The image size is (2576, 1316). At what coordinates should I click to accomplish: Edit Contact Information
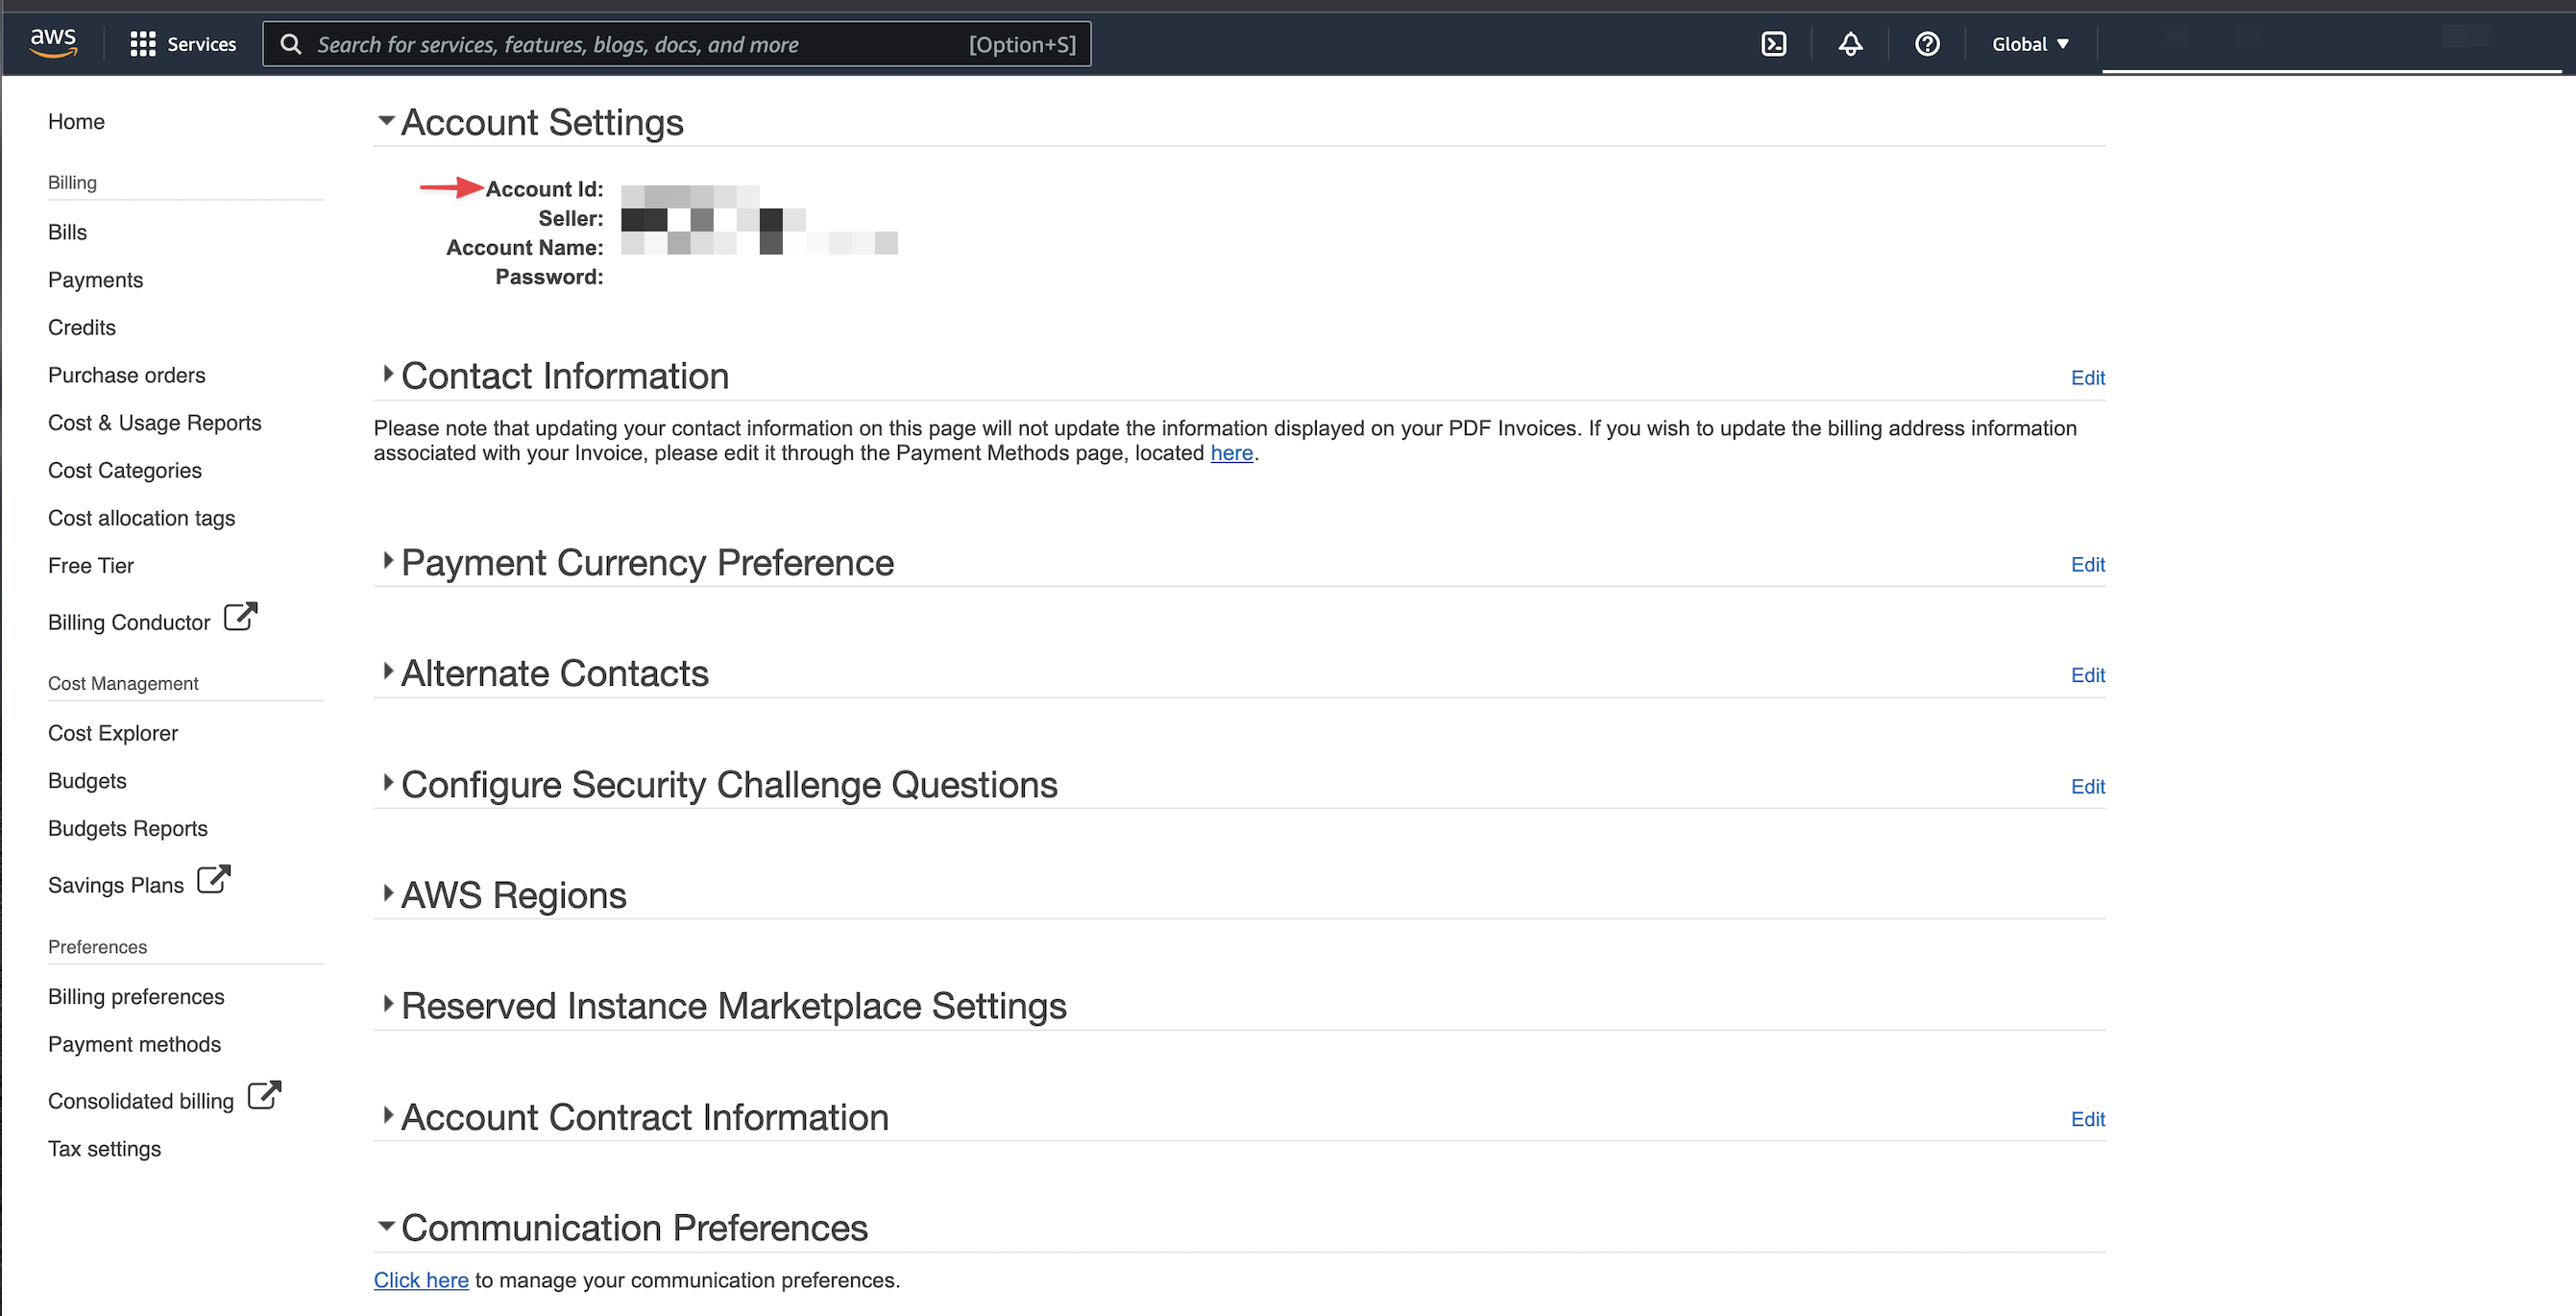tap(2087, 378)
